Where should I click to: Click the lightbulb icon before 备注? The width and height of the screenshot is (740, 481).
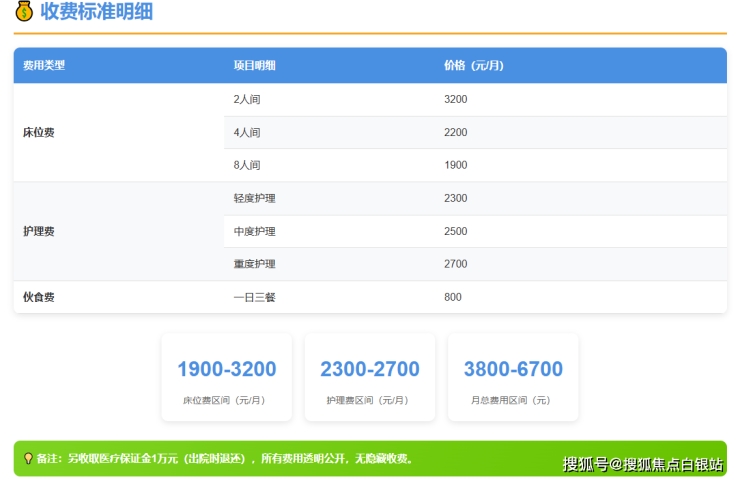tap(27, 459)
